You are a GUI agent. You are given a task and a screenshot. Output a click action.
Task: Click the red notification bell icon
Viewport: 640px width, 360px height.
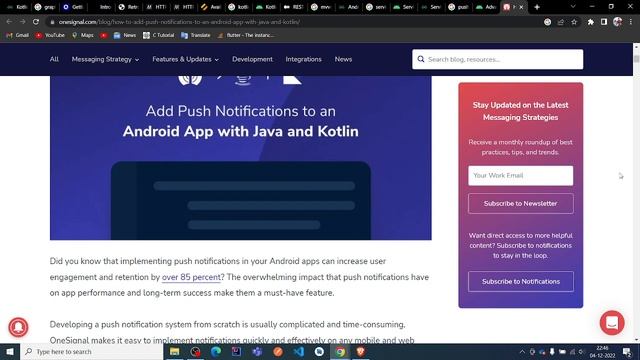[18, 327]
